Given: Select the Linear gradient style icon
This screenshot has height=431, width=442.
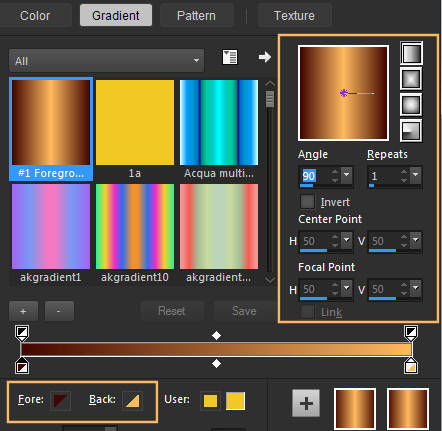Looking at the screenshot, I should click(411, 53).
